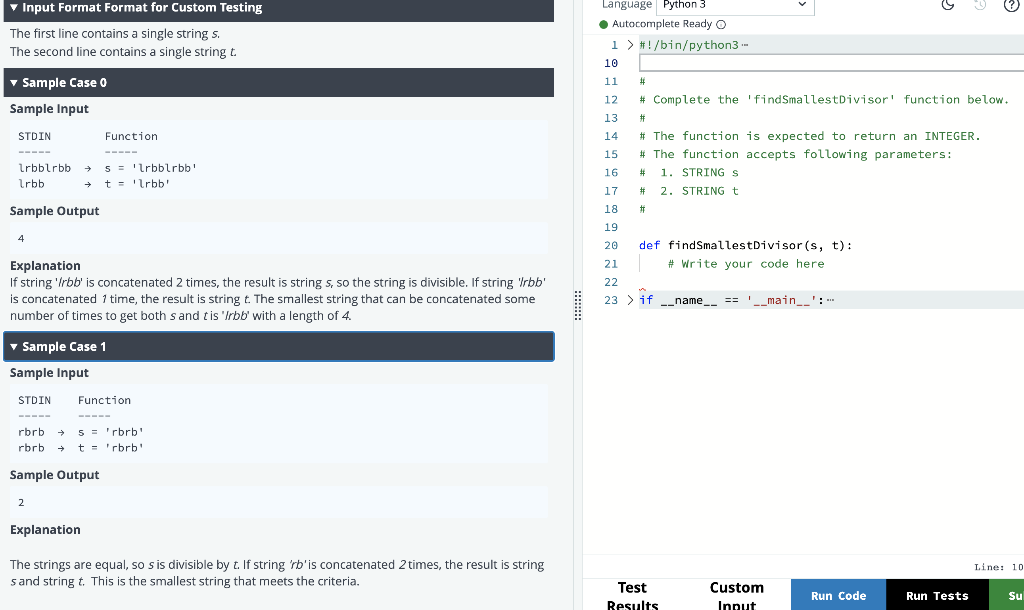Click the Run Tests button
Viewport: 1024px width, 610px height.
pyautogui.click(x=936, y=594)
